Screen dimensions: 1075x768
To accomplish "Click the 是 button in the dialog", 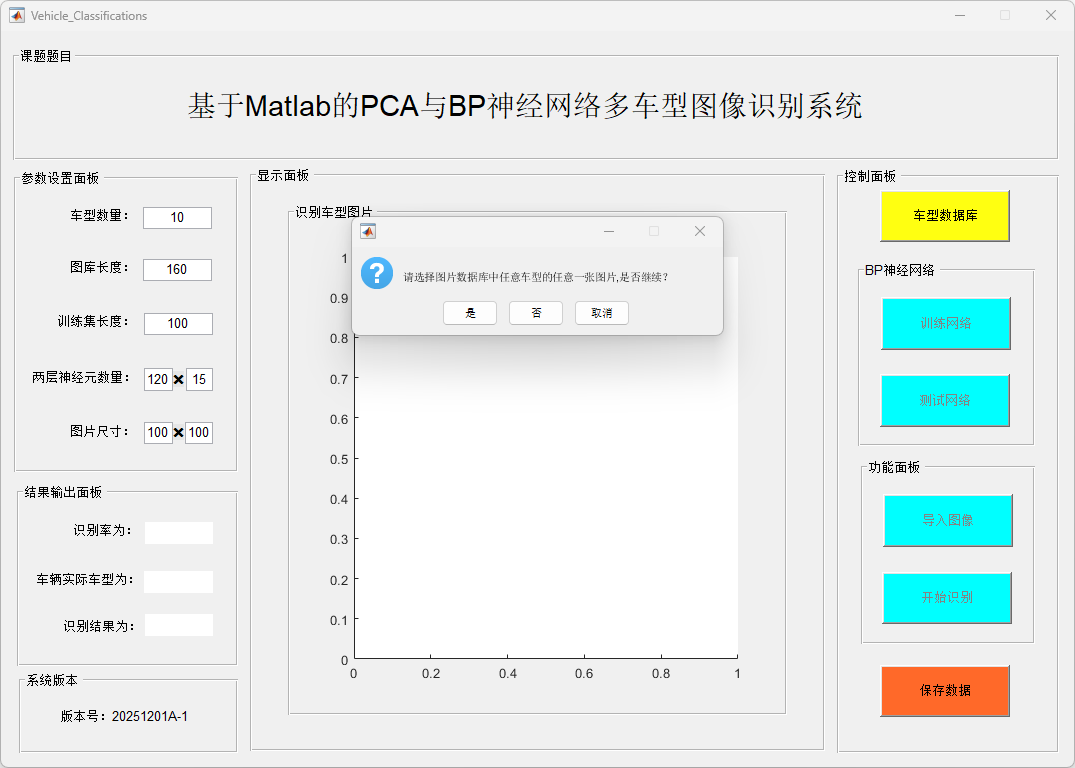I will coord(470,313).
